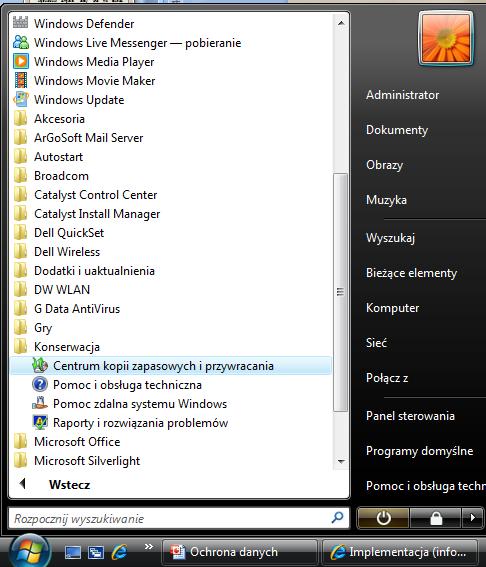The width and height of the screenshot is (486, 567).
Task: Click the orange flower user picture
Action: click(446, 38)
